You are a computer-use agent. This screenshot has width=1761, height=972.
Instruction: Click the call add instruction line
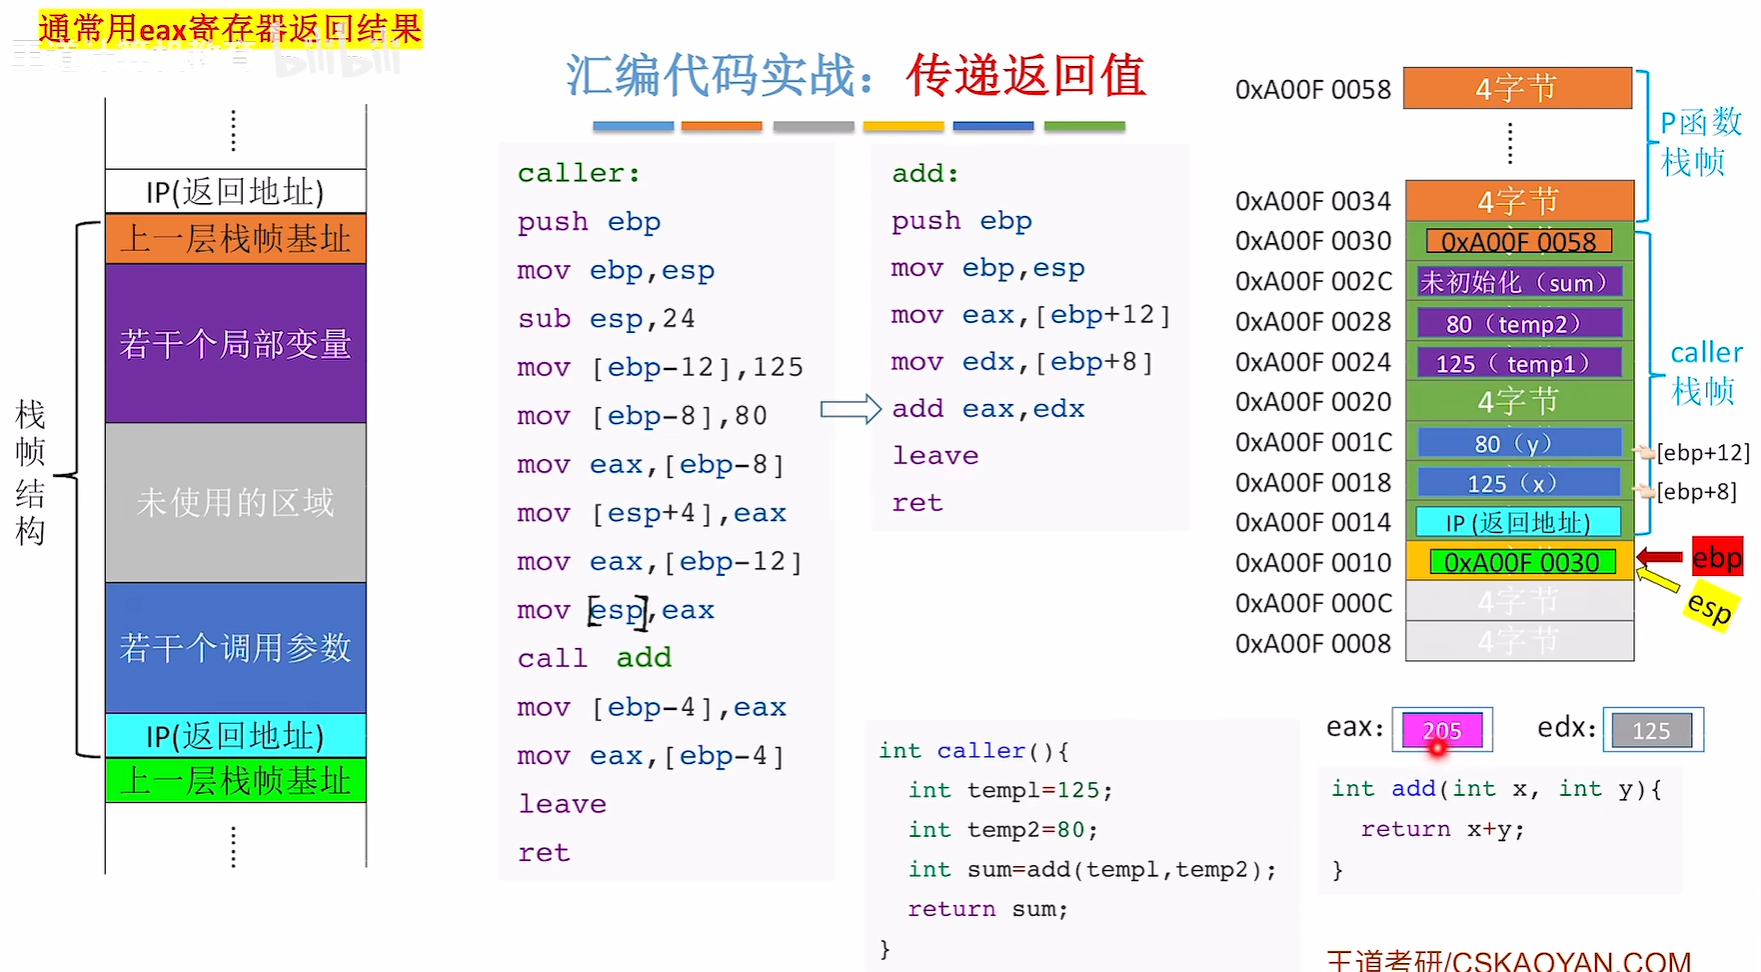(594, 658)
